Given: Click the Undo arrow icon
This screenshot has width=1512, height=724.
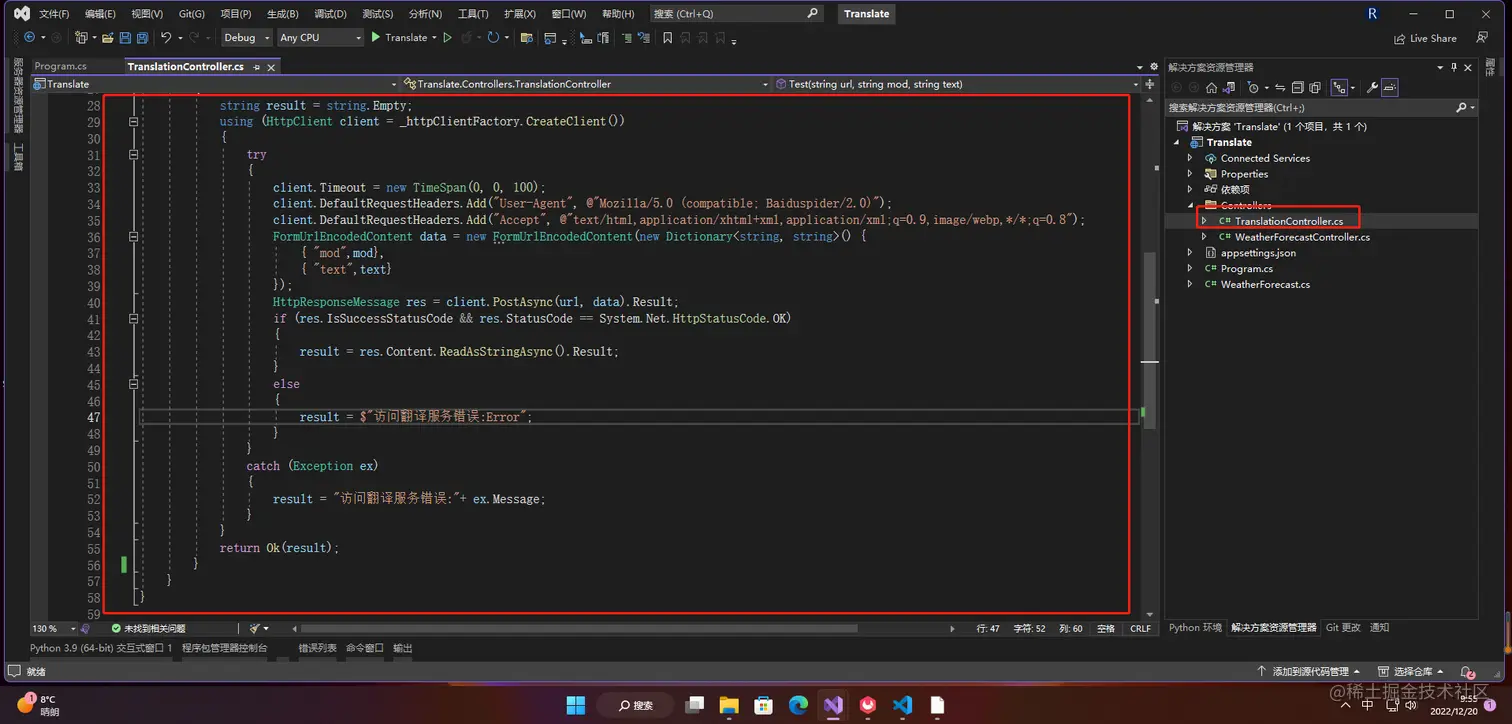Looking at the screenshot, I should click(x=166, y=37).
